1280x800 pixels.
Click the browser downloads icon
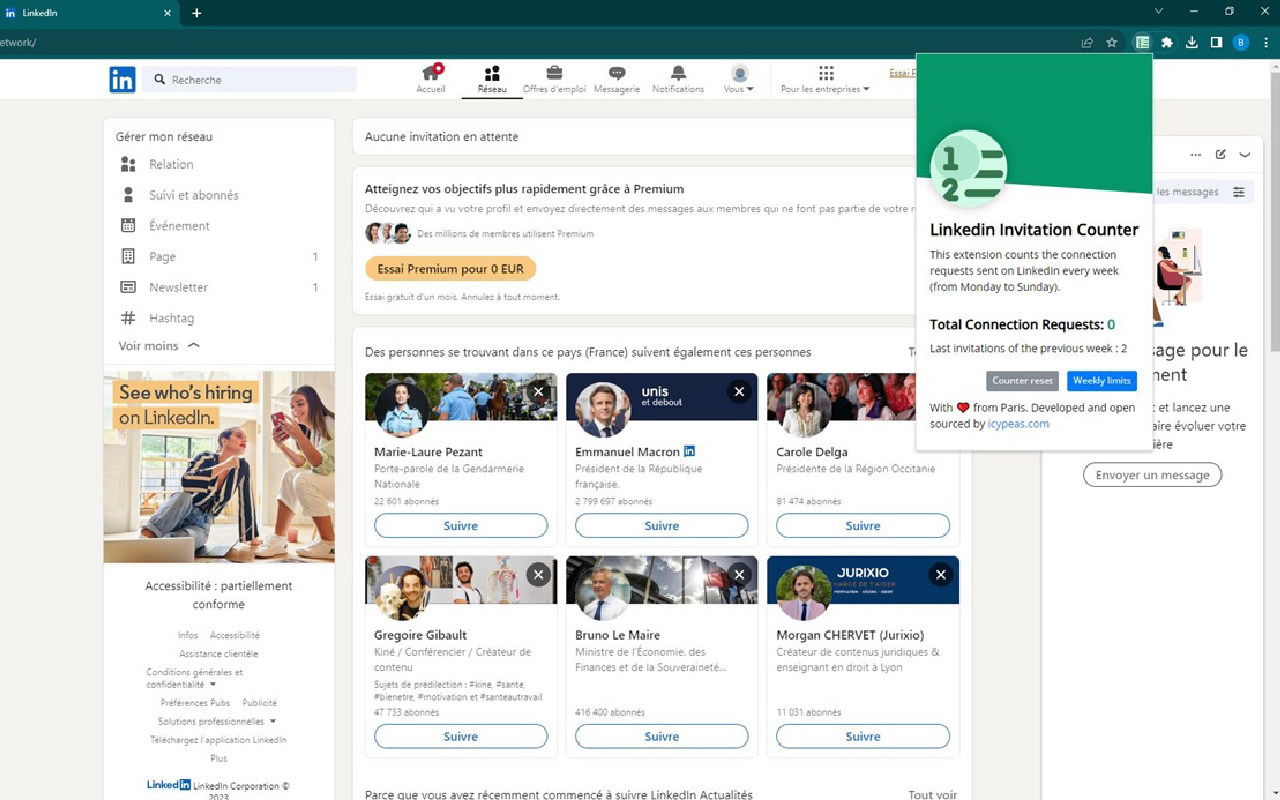tap(1191, 42)
